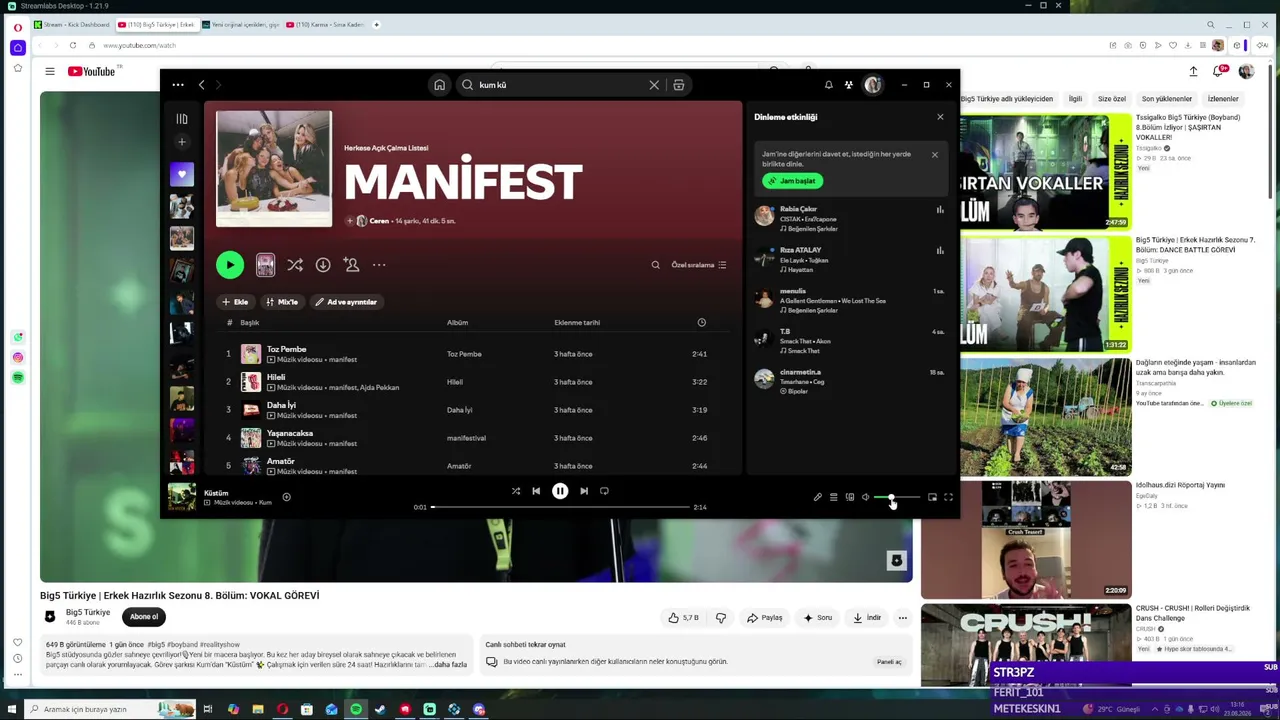The image size is (1280, 720).
Task: Skip to next track
Action: point(584,491)
